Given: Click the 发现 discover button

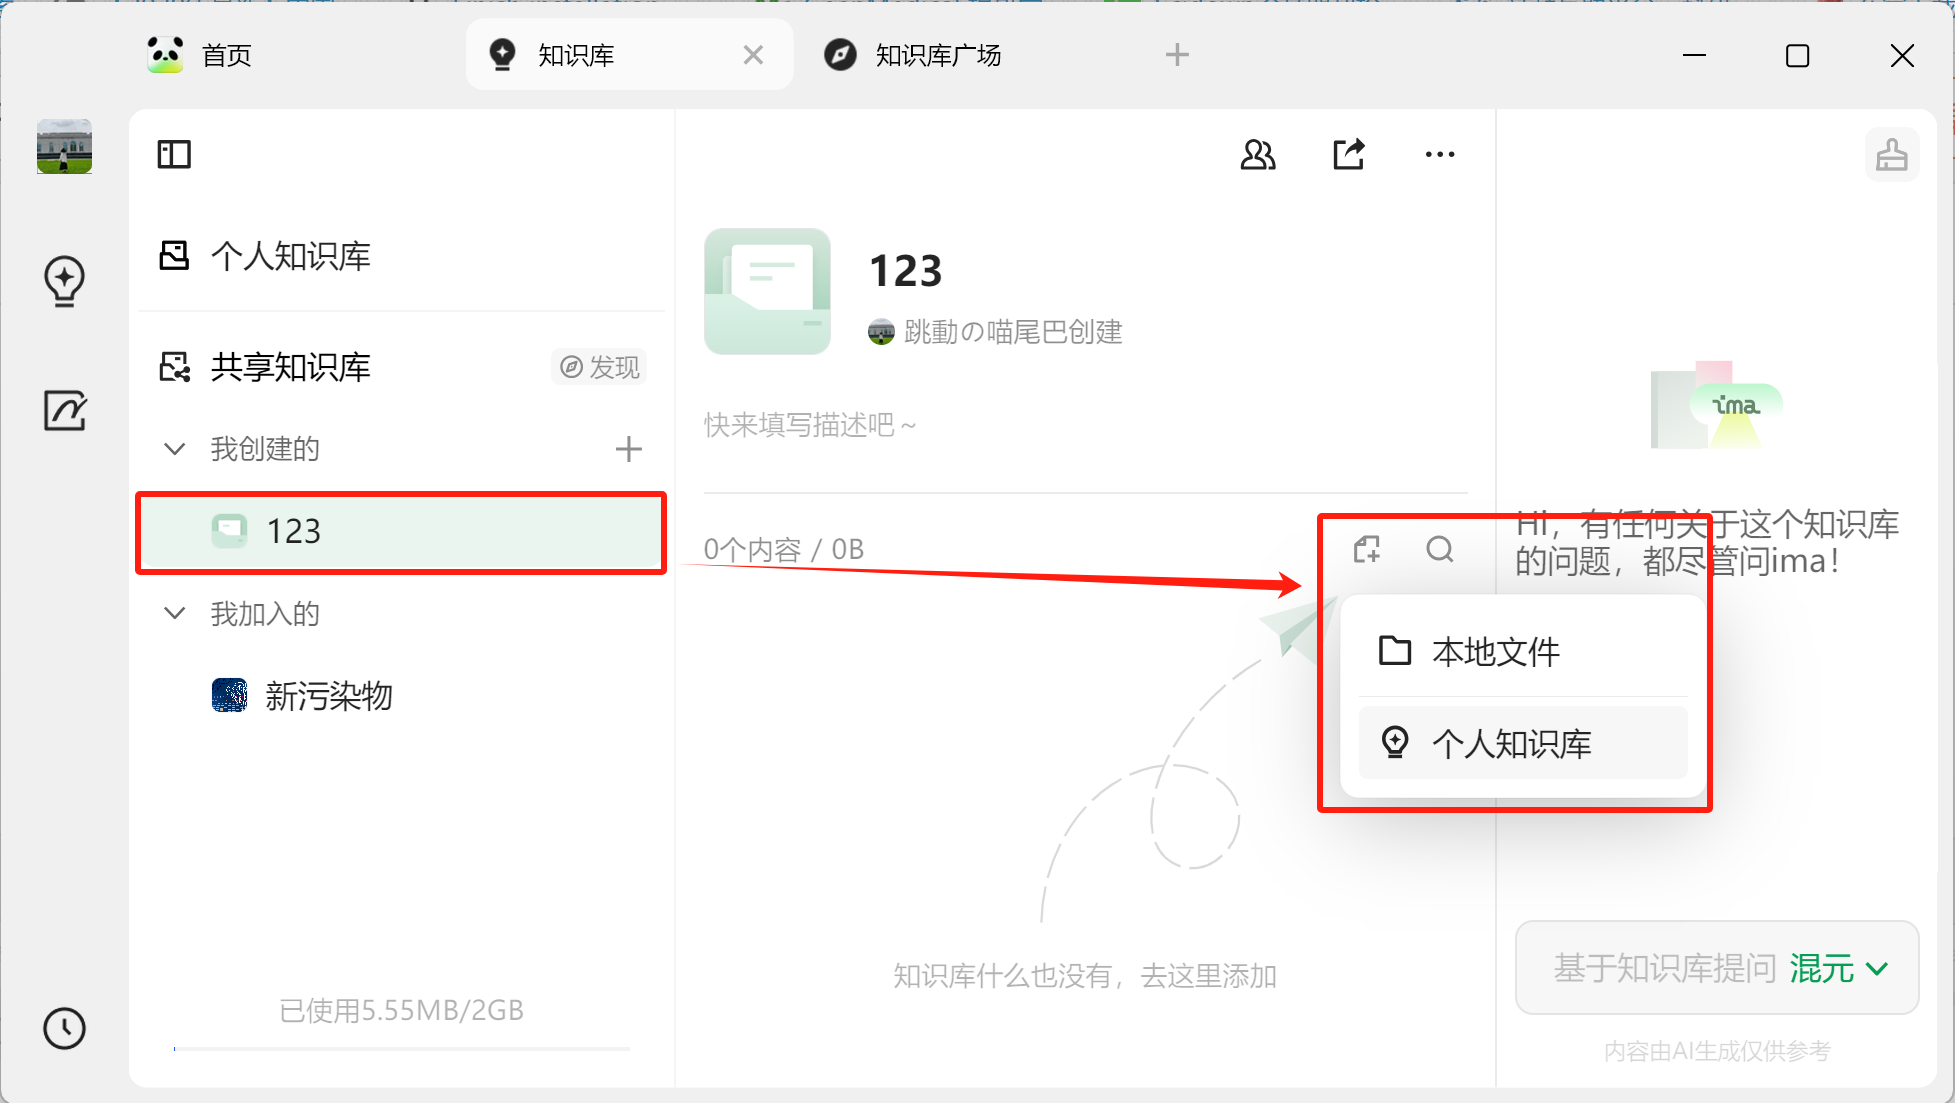Looking at the screenshot, I should coord(598,367).
